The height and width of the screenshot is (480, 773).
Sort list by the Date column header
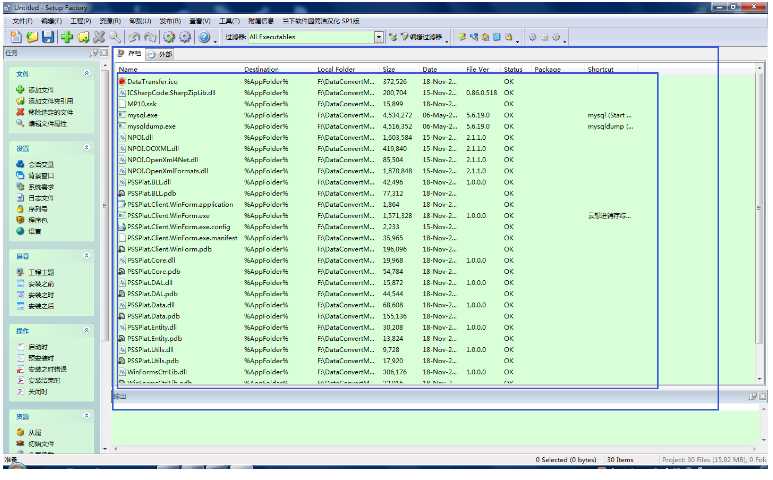click(442, 69)
